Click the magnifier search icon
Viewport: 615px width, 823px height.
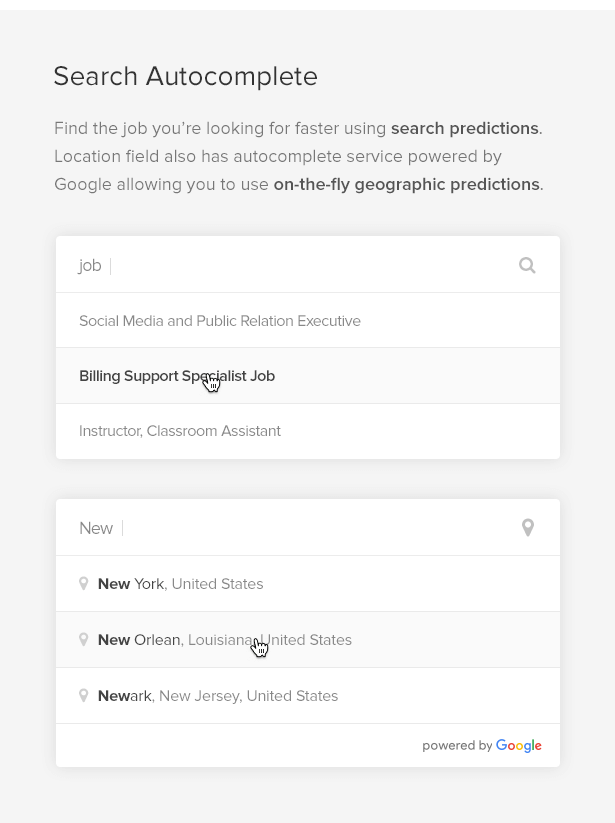(x=527, y=265)
